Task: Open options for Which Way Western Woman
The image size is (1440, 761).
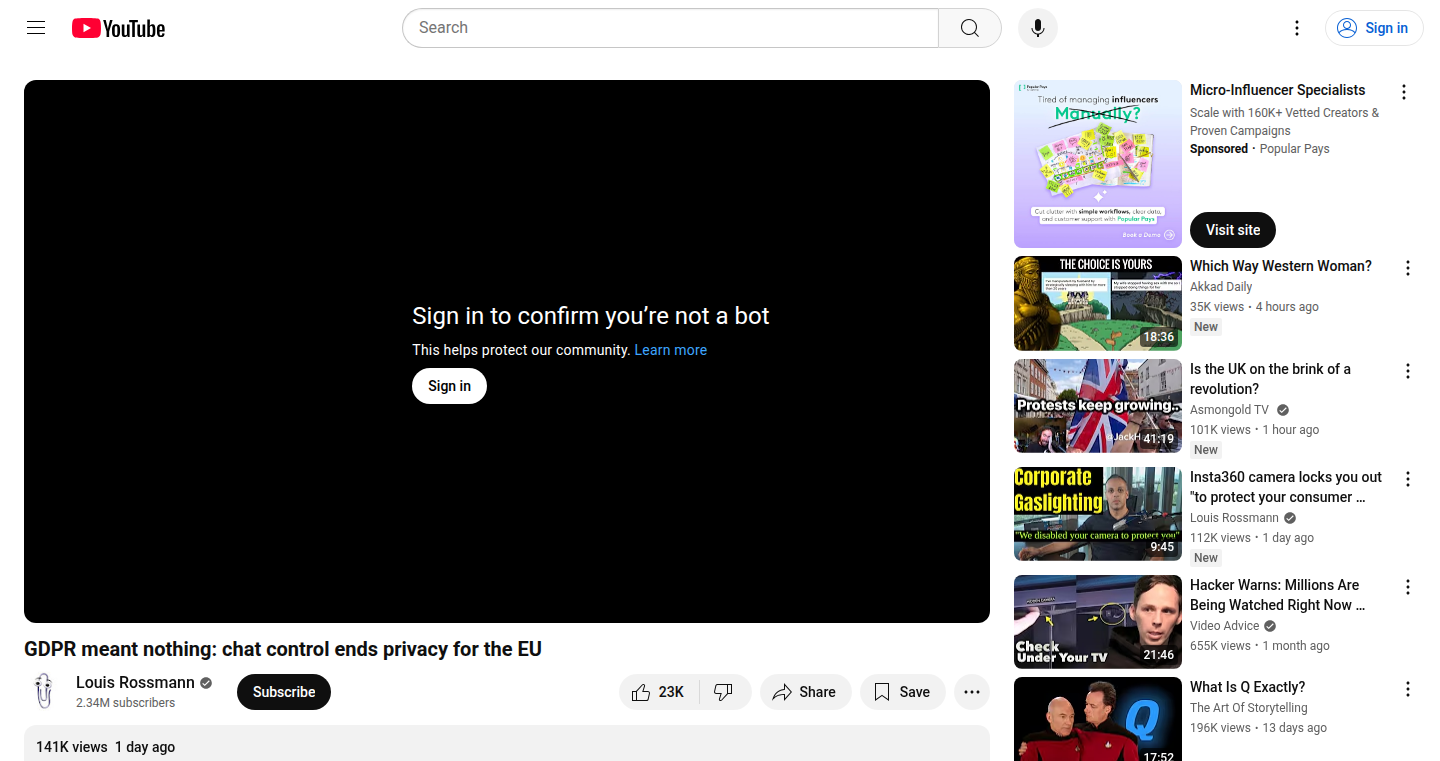Action: pos(1408,268)
